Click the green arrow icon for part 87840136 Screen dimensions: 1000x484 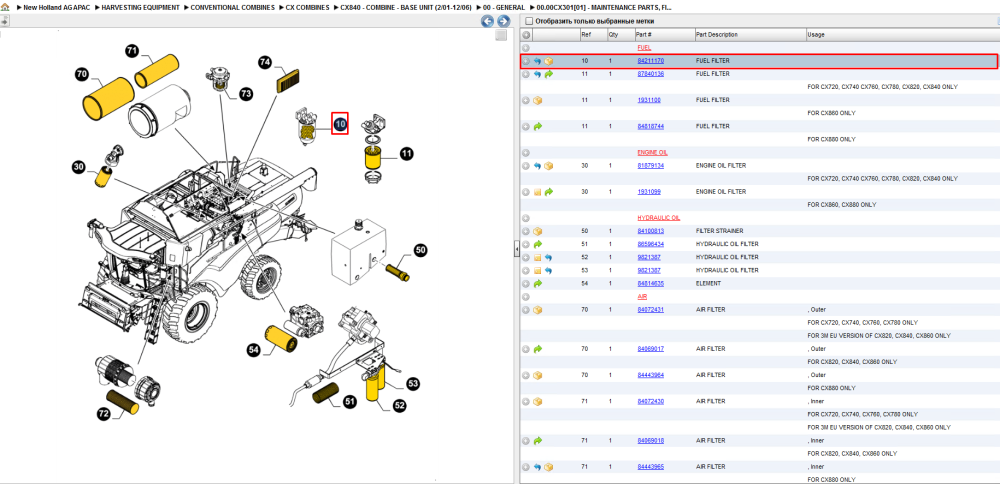coord(548,74)
